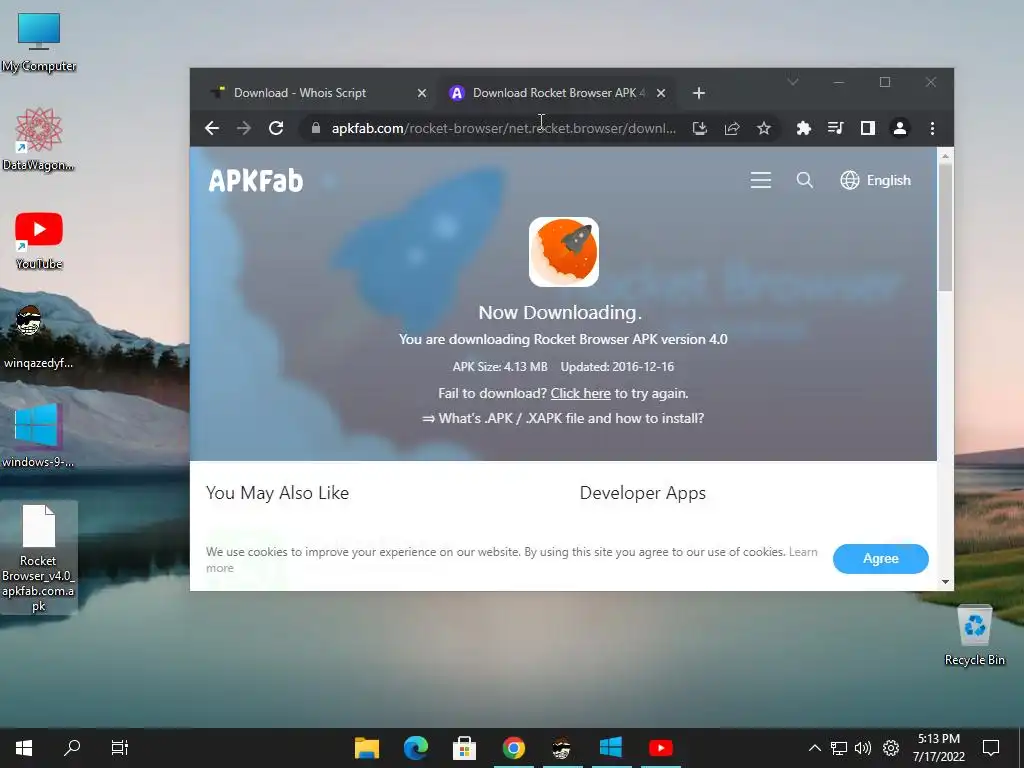This screenshot has height=768, width=1024.
Task: Accept cookies with the Agree button
Action: [880, 558]
